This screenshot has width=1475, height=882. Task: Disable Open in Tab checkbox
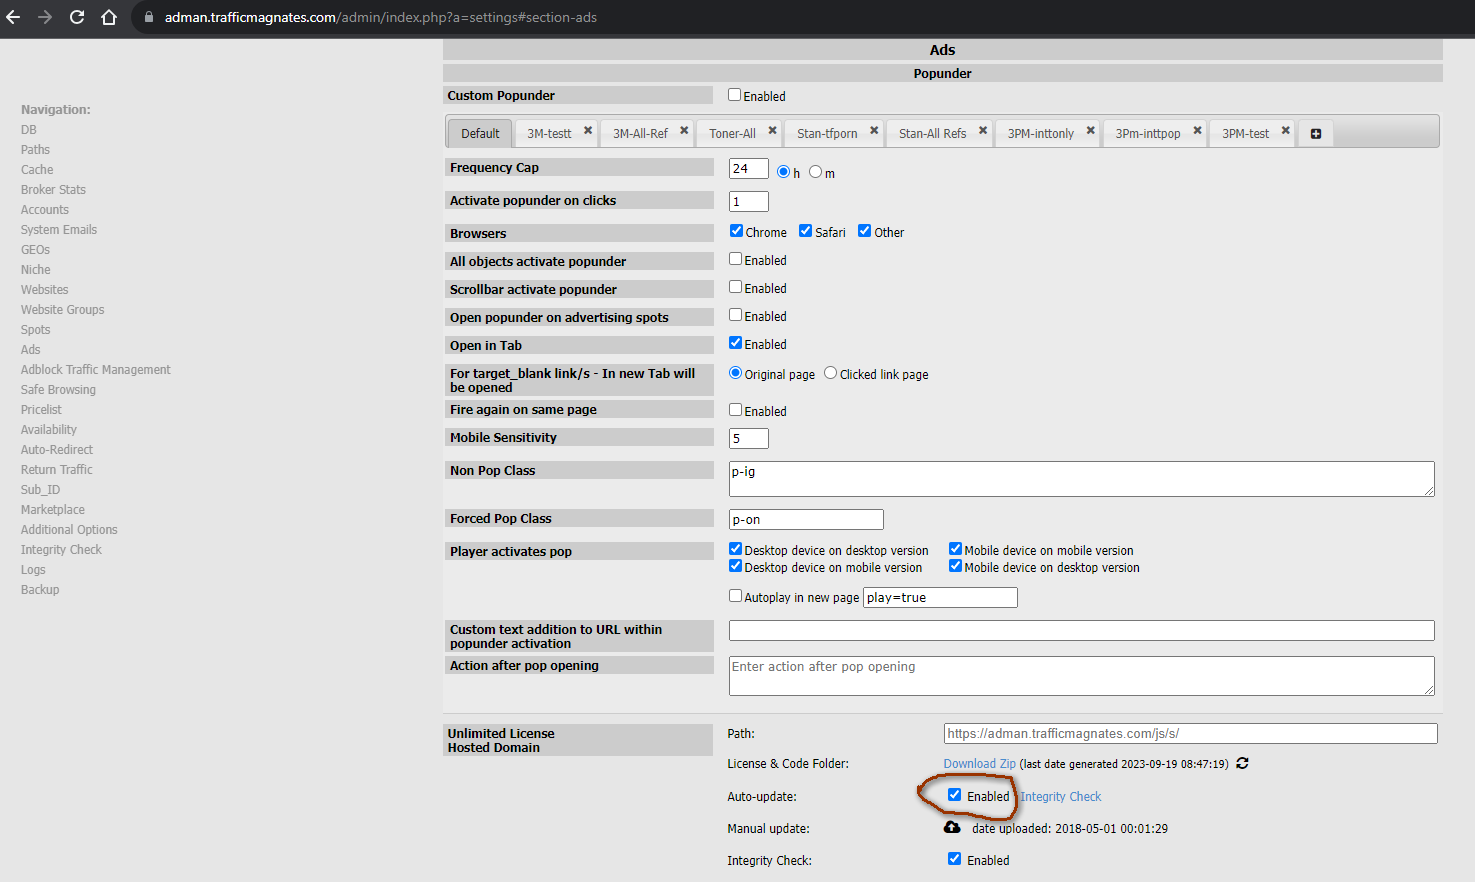click(x=736, y=343)
